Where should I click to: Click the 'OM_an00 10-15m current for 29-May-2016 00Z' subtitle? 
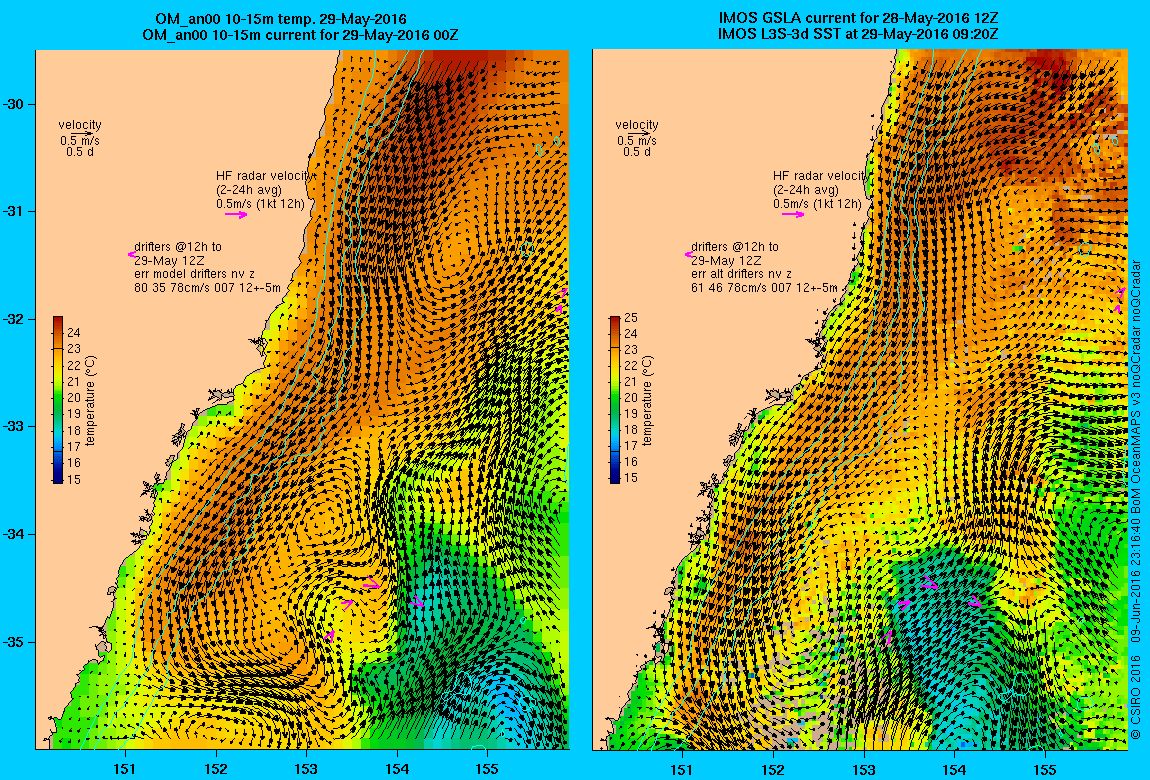pyautogui.click(x=301, y=34)
